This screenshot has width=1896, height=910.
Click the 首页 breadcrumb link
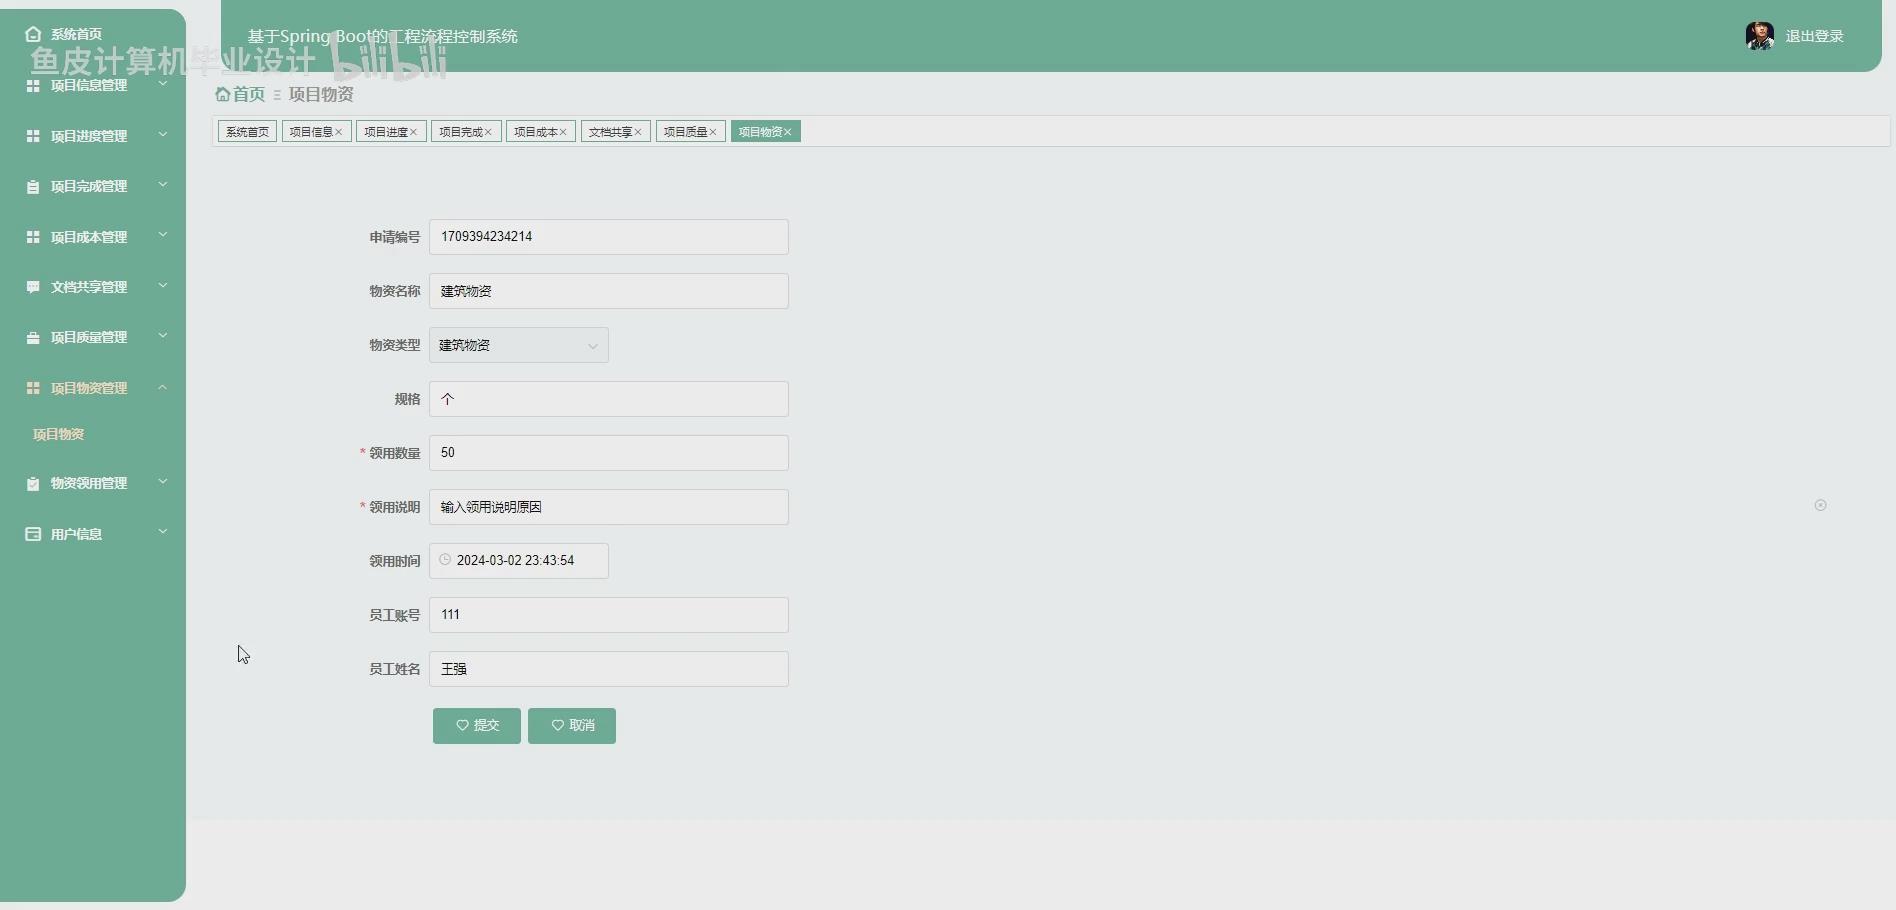coord(249,94)
